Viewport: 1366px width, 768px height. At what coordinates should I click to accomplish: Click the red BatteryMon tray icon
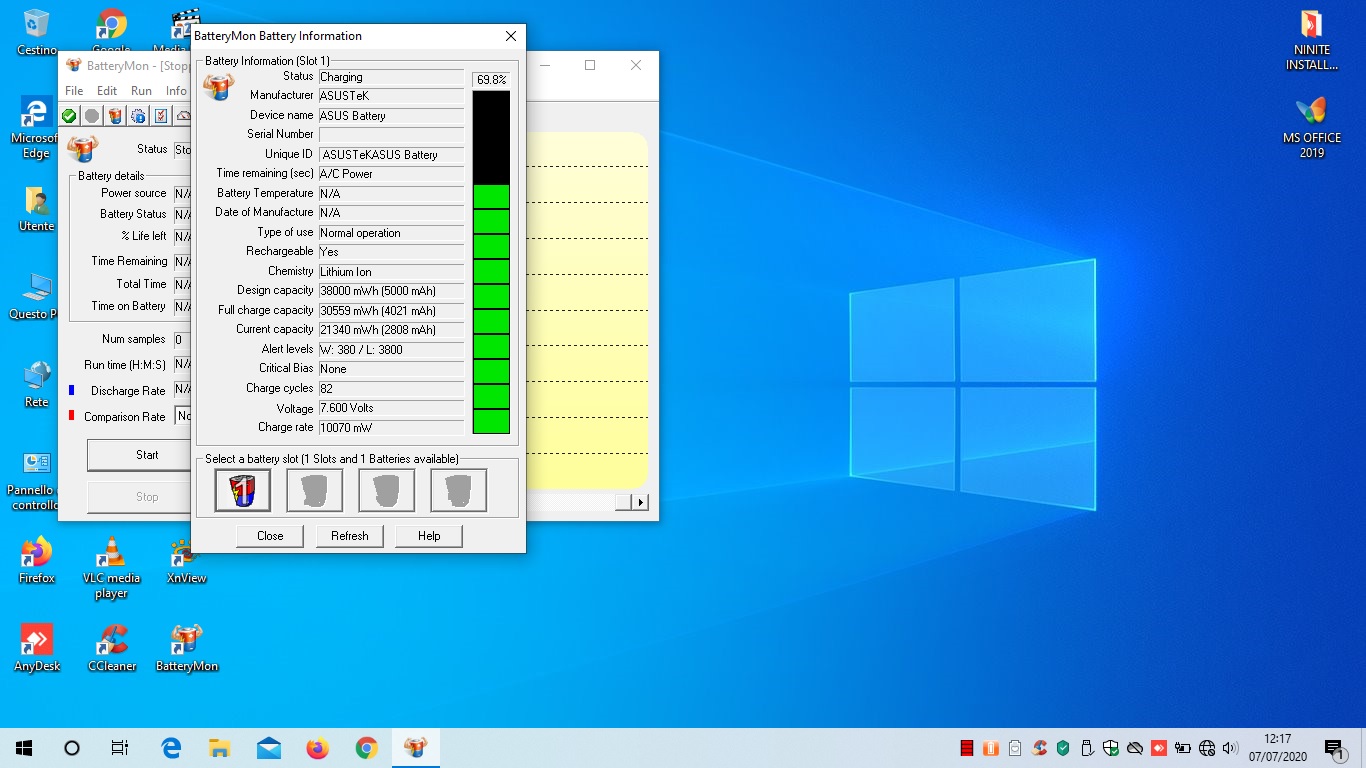pos(967,748)
